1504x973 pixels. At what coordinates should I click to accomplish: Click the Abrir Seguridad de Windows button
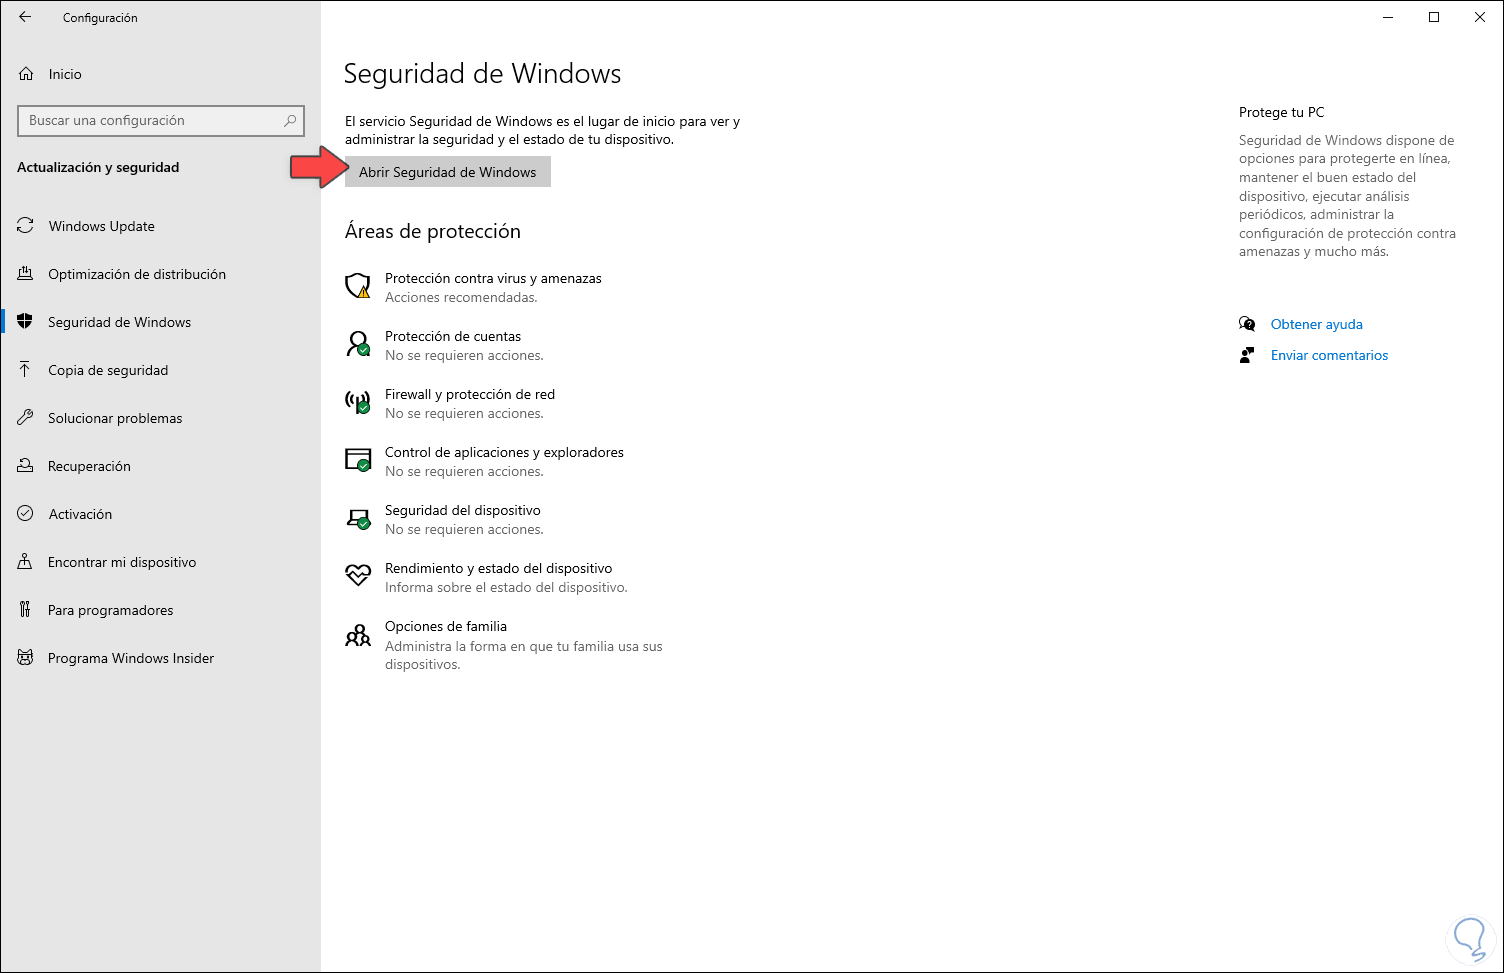click(x=448, y=172)
